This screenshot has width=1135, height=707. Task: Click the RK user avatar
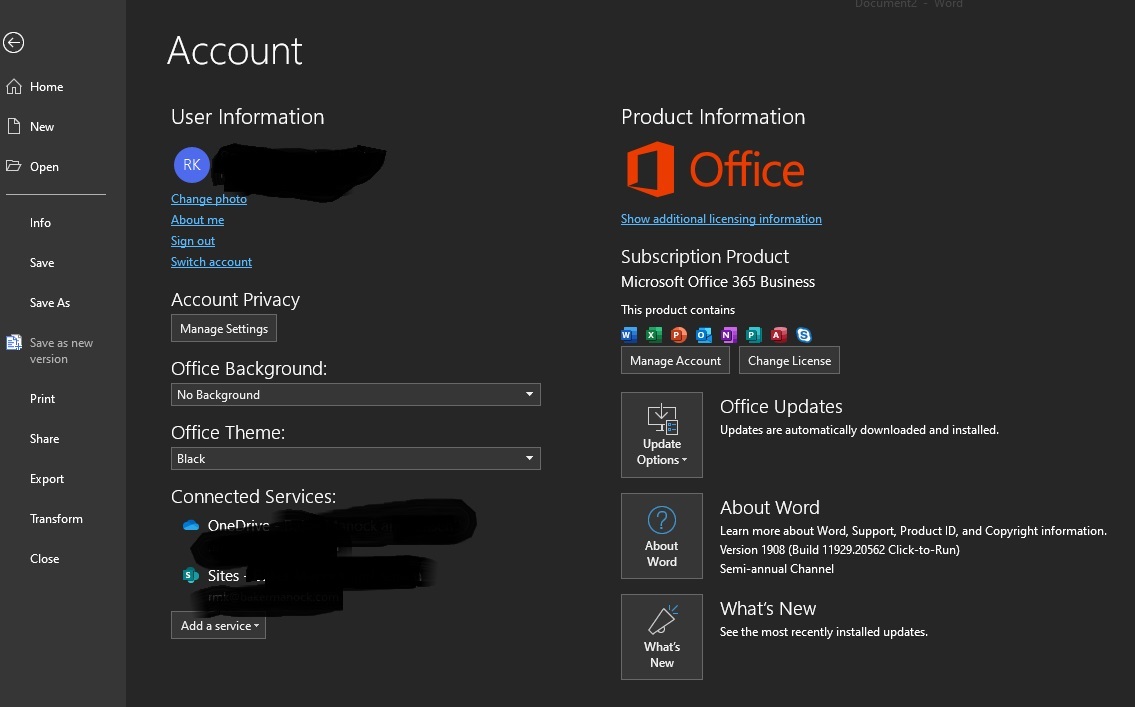point(192,165)
